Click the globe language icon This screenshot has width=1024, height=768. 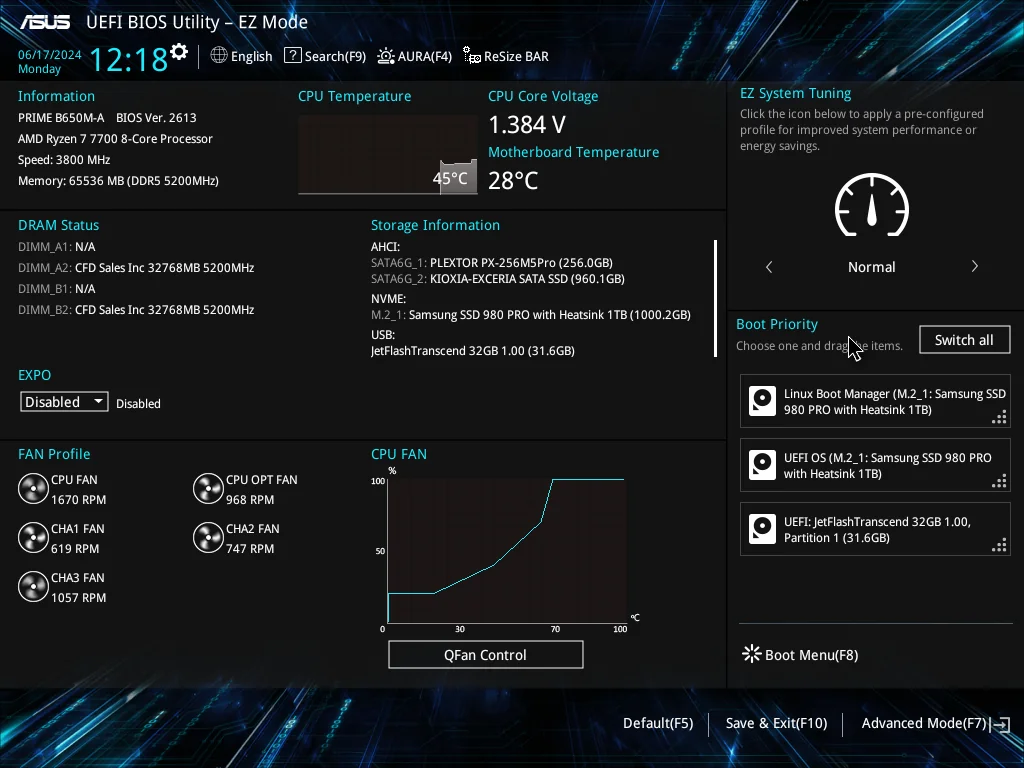coord(219,56)
